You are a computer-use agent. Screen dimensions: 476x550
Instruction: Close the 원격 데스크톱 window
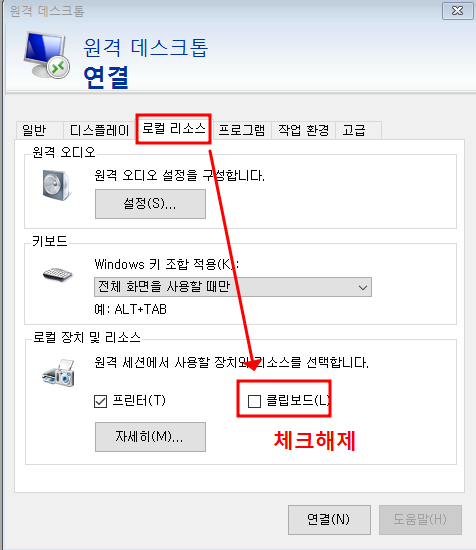457,11
